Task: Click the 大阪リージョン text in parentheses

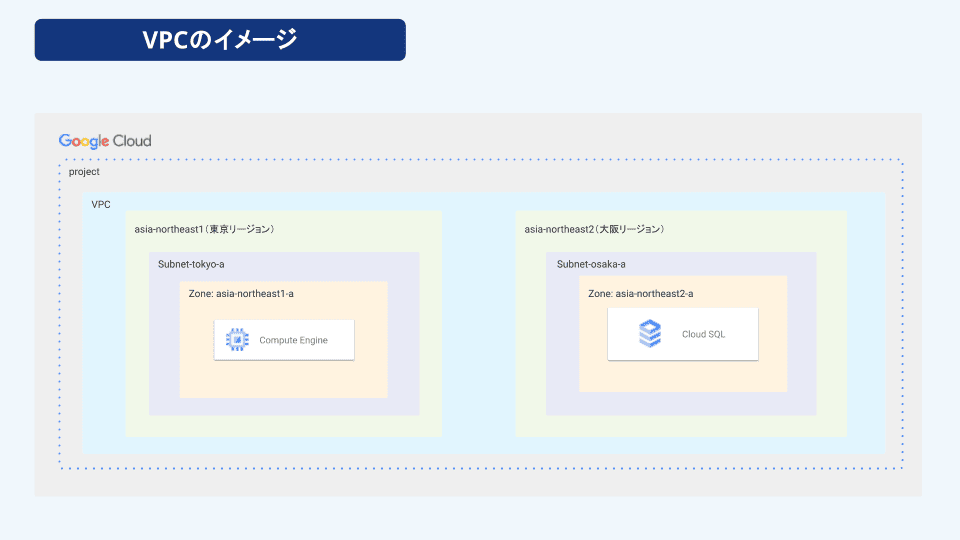Action: 630,229
